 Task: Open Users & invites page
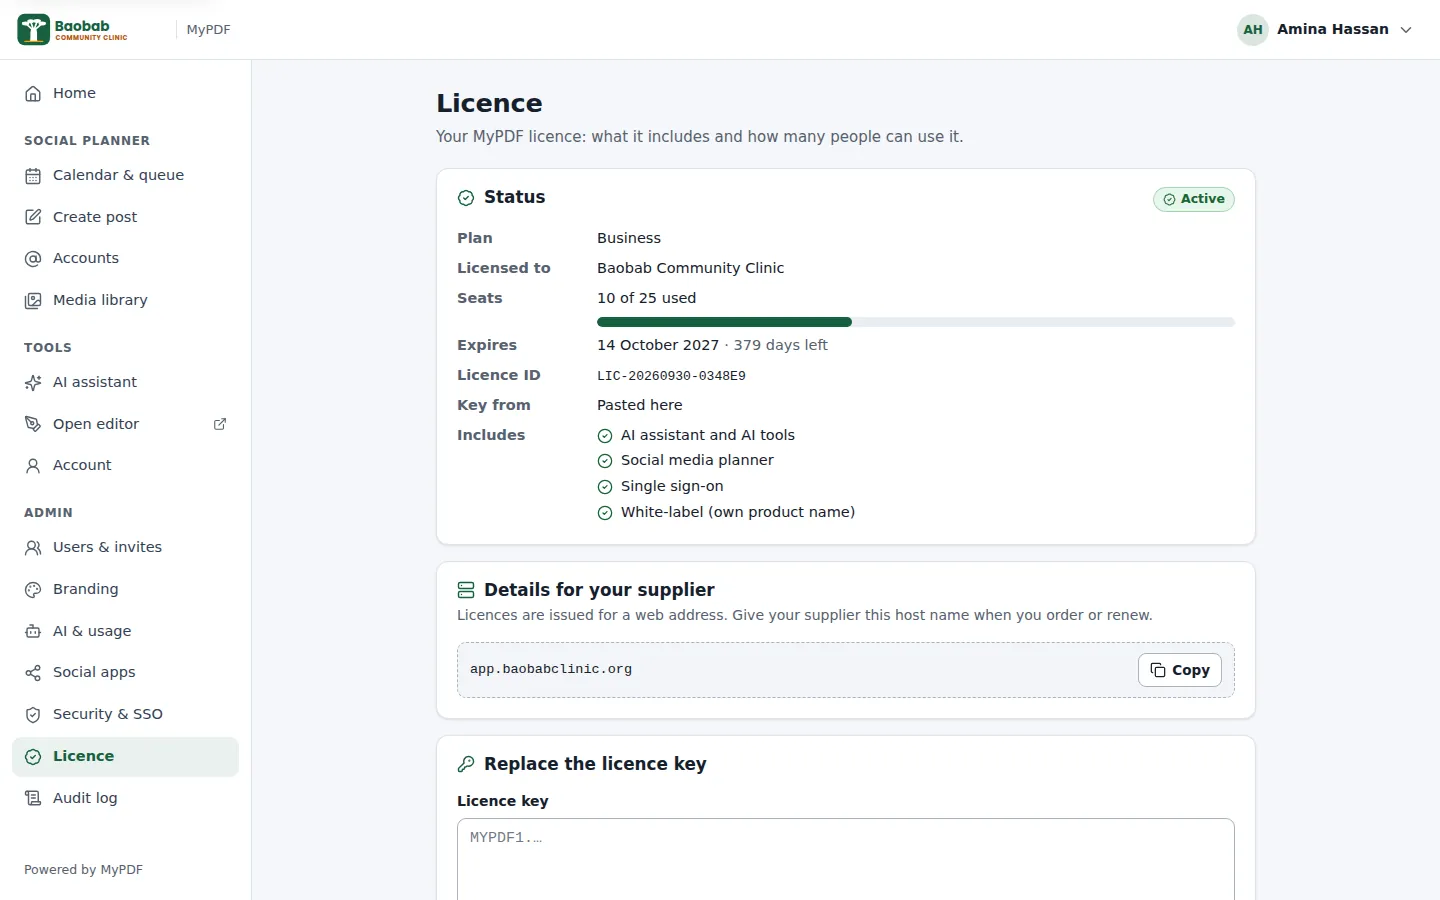(x=125, y=547)
